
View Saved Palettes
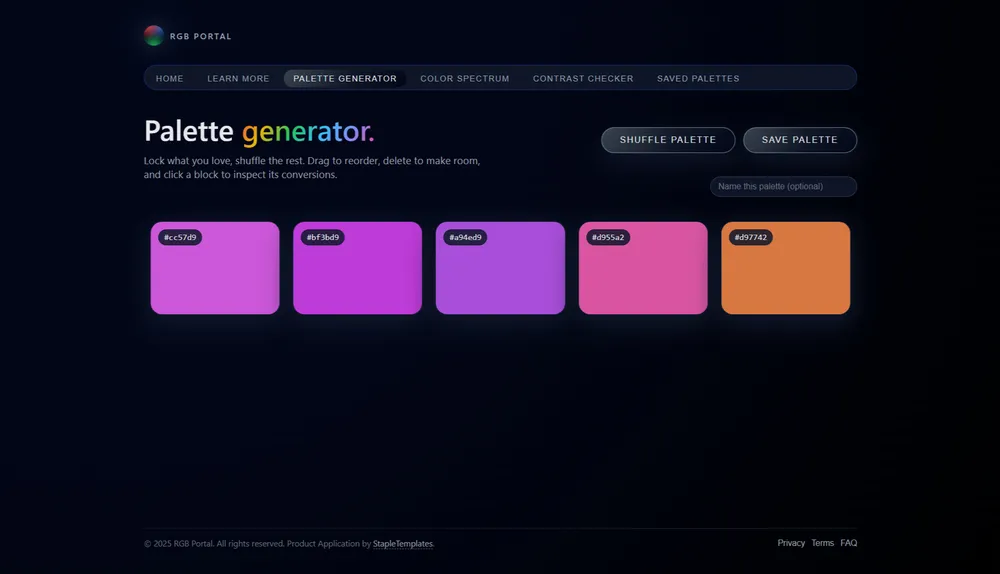tap(698, 78)
